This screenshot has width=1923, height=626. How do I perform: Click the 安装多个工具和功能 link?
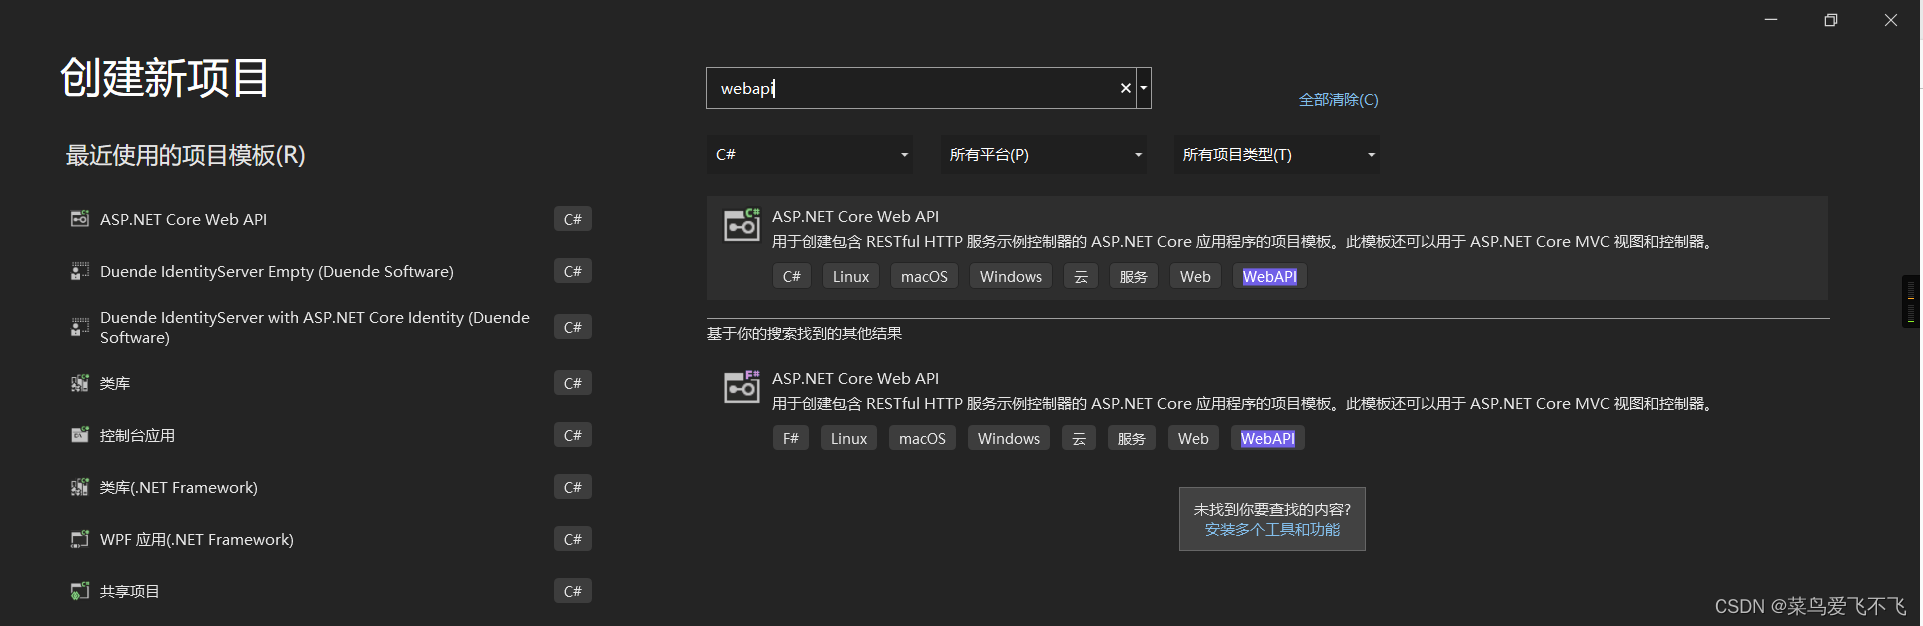click(1272, 530)
